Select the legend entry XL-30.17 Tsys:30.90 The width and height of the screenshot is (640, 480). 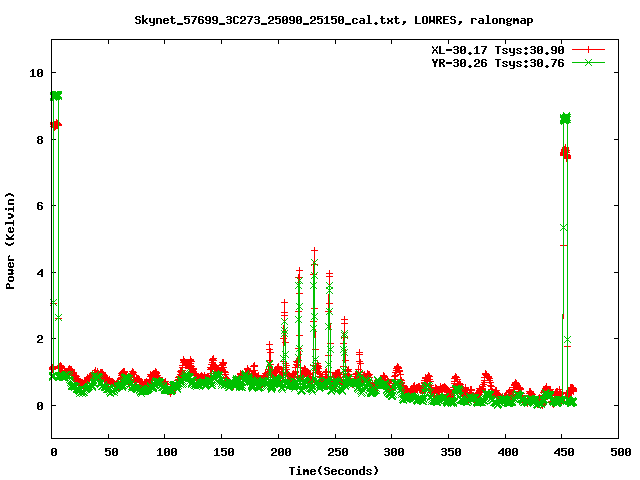point(498,50)
